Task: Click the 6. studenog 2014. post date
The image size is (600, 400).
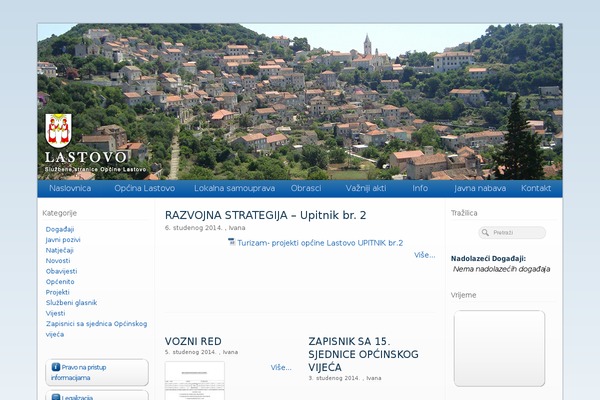Action: click(x=194, y=228)
